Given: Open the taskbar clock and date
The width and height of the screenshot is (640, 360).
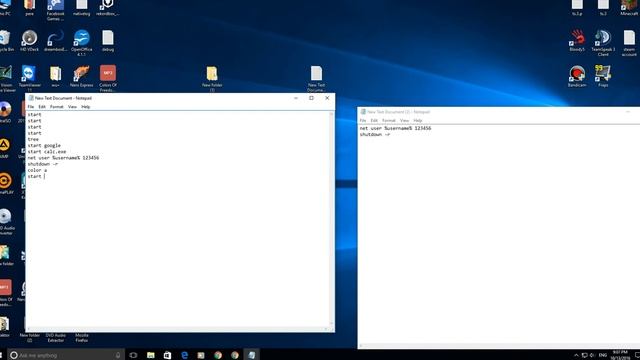Looking at the screenshot, I should (620, 355).
